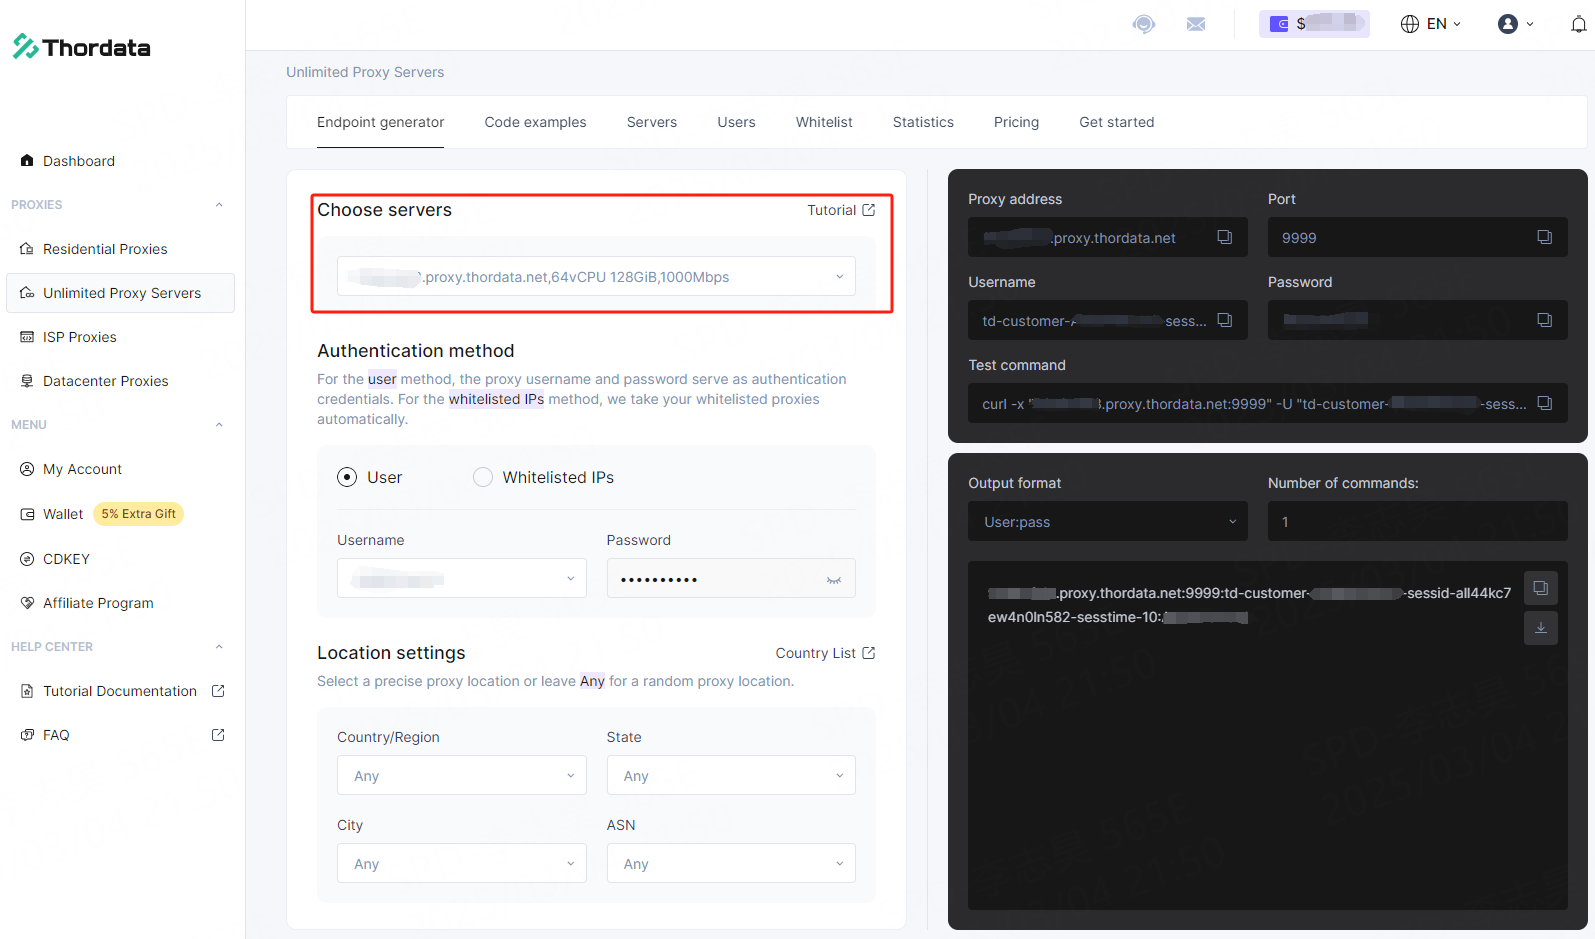Click the globe language icon
This screenshot has width=1595, height=939.
(1410, 24)
